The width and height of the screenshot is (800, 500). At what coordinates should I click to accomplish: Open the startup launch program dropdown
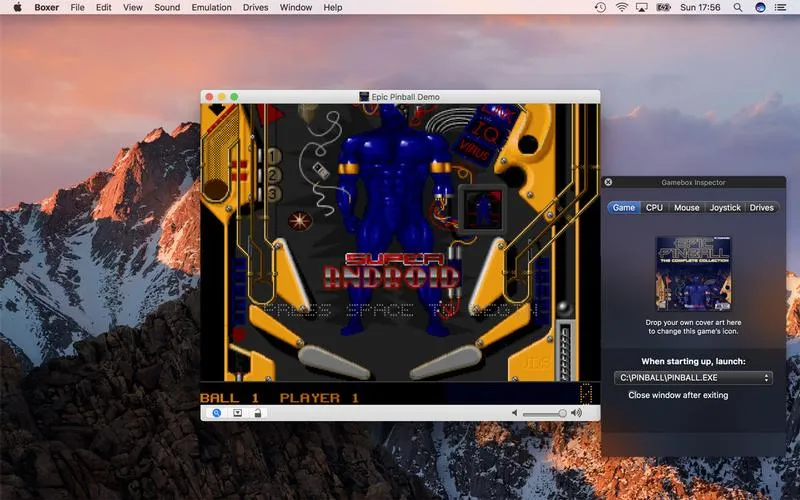(x=693, y=378)
